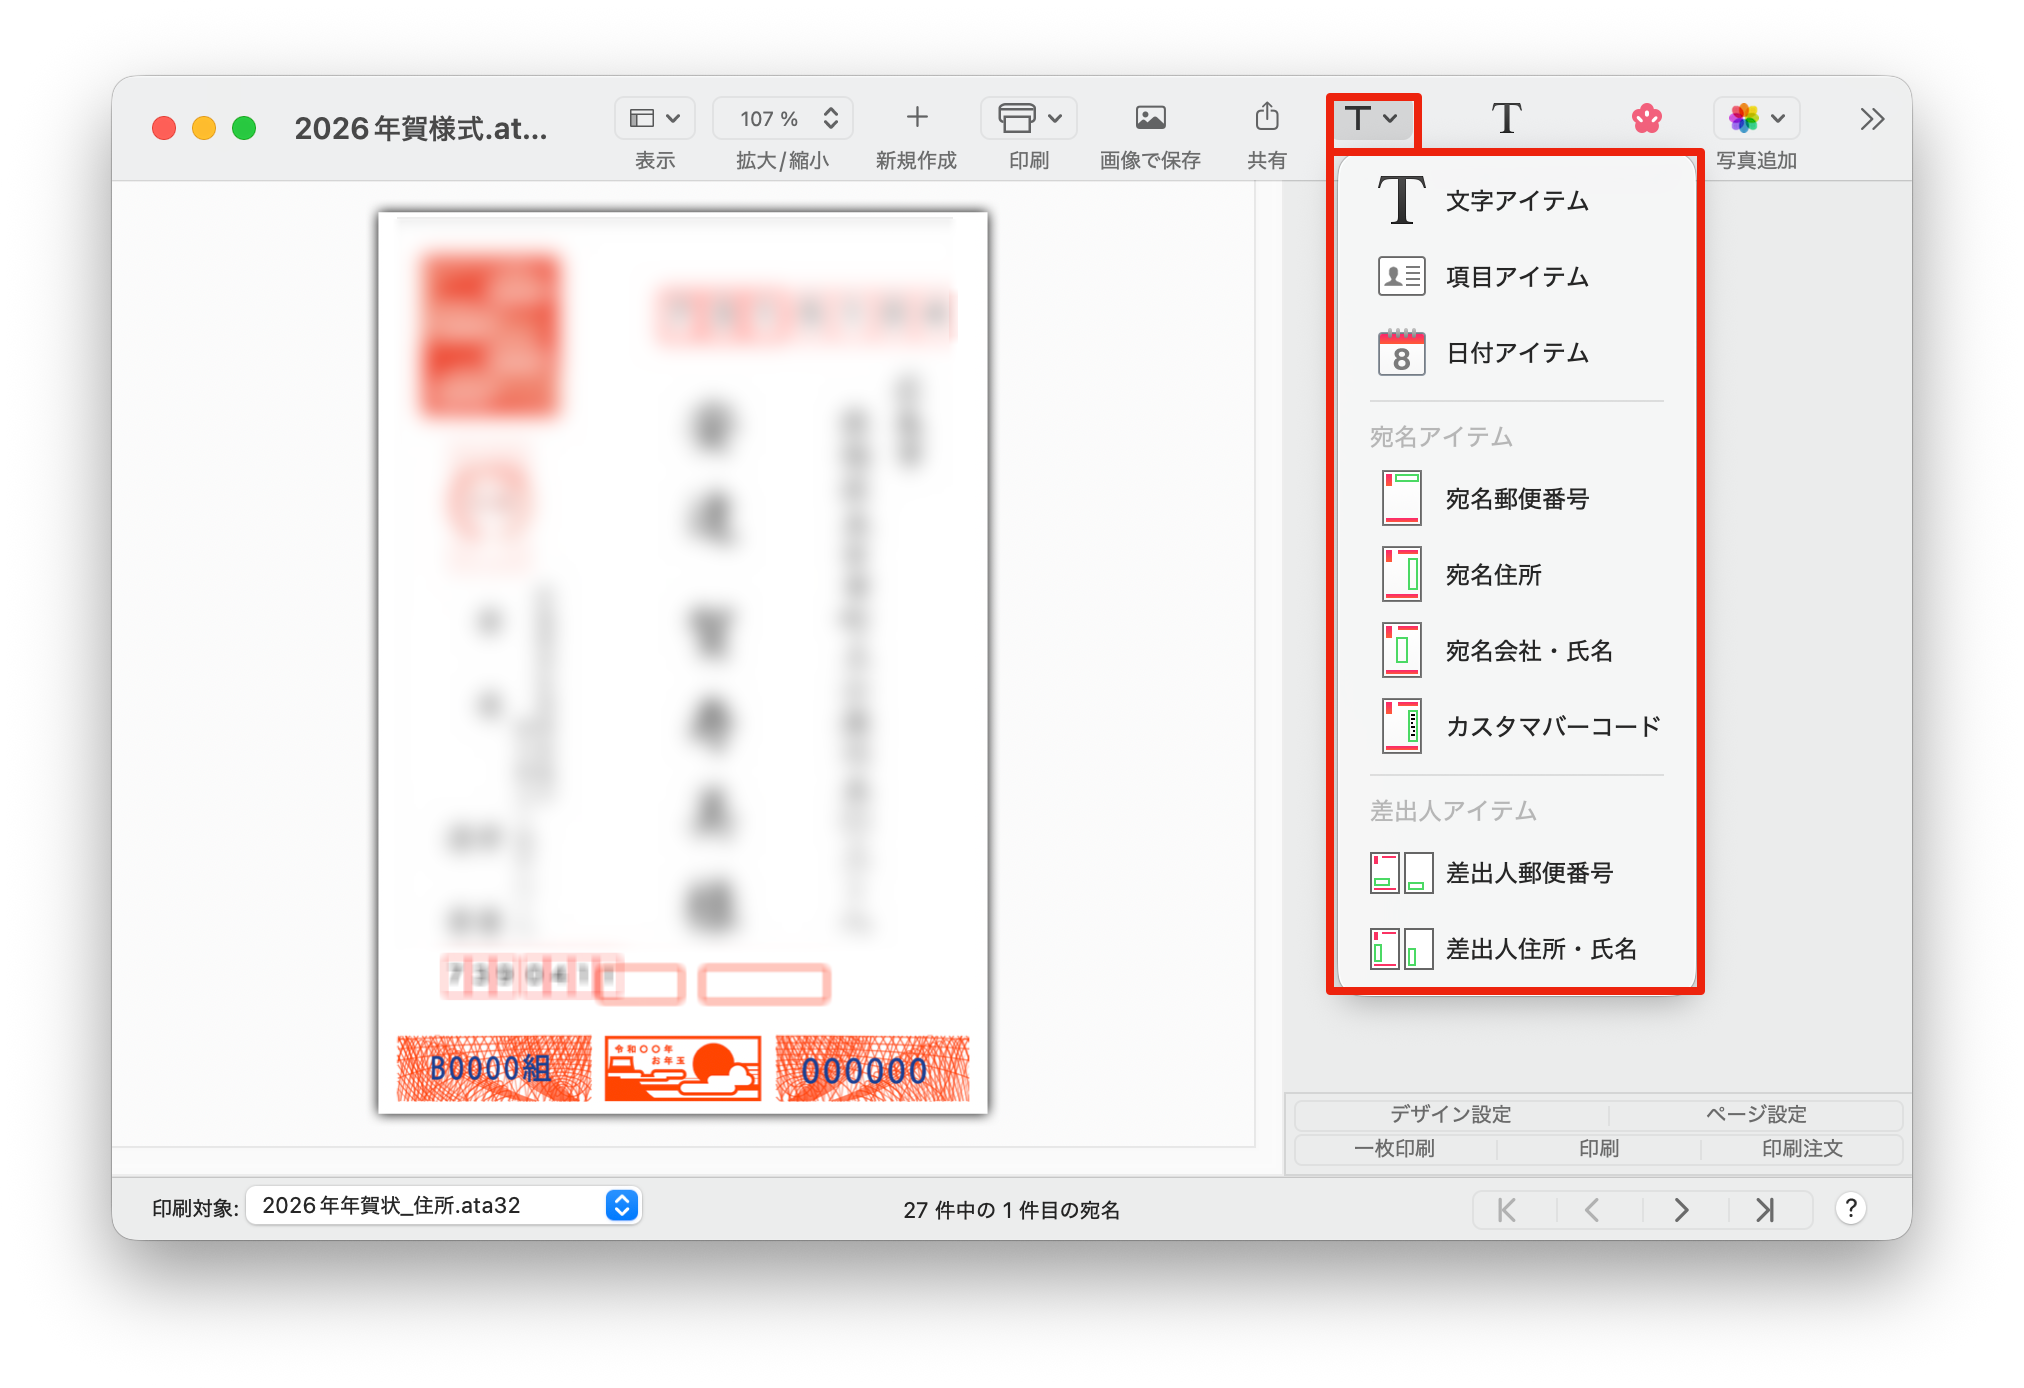Expand the 印刷 printer dropdown in toolbar
2024x1388 pixels.
pyautogui.click(x=1029, y=119)
